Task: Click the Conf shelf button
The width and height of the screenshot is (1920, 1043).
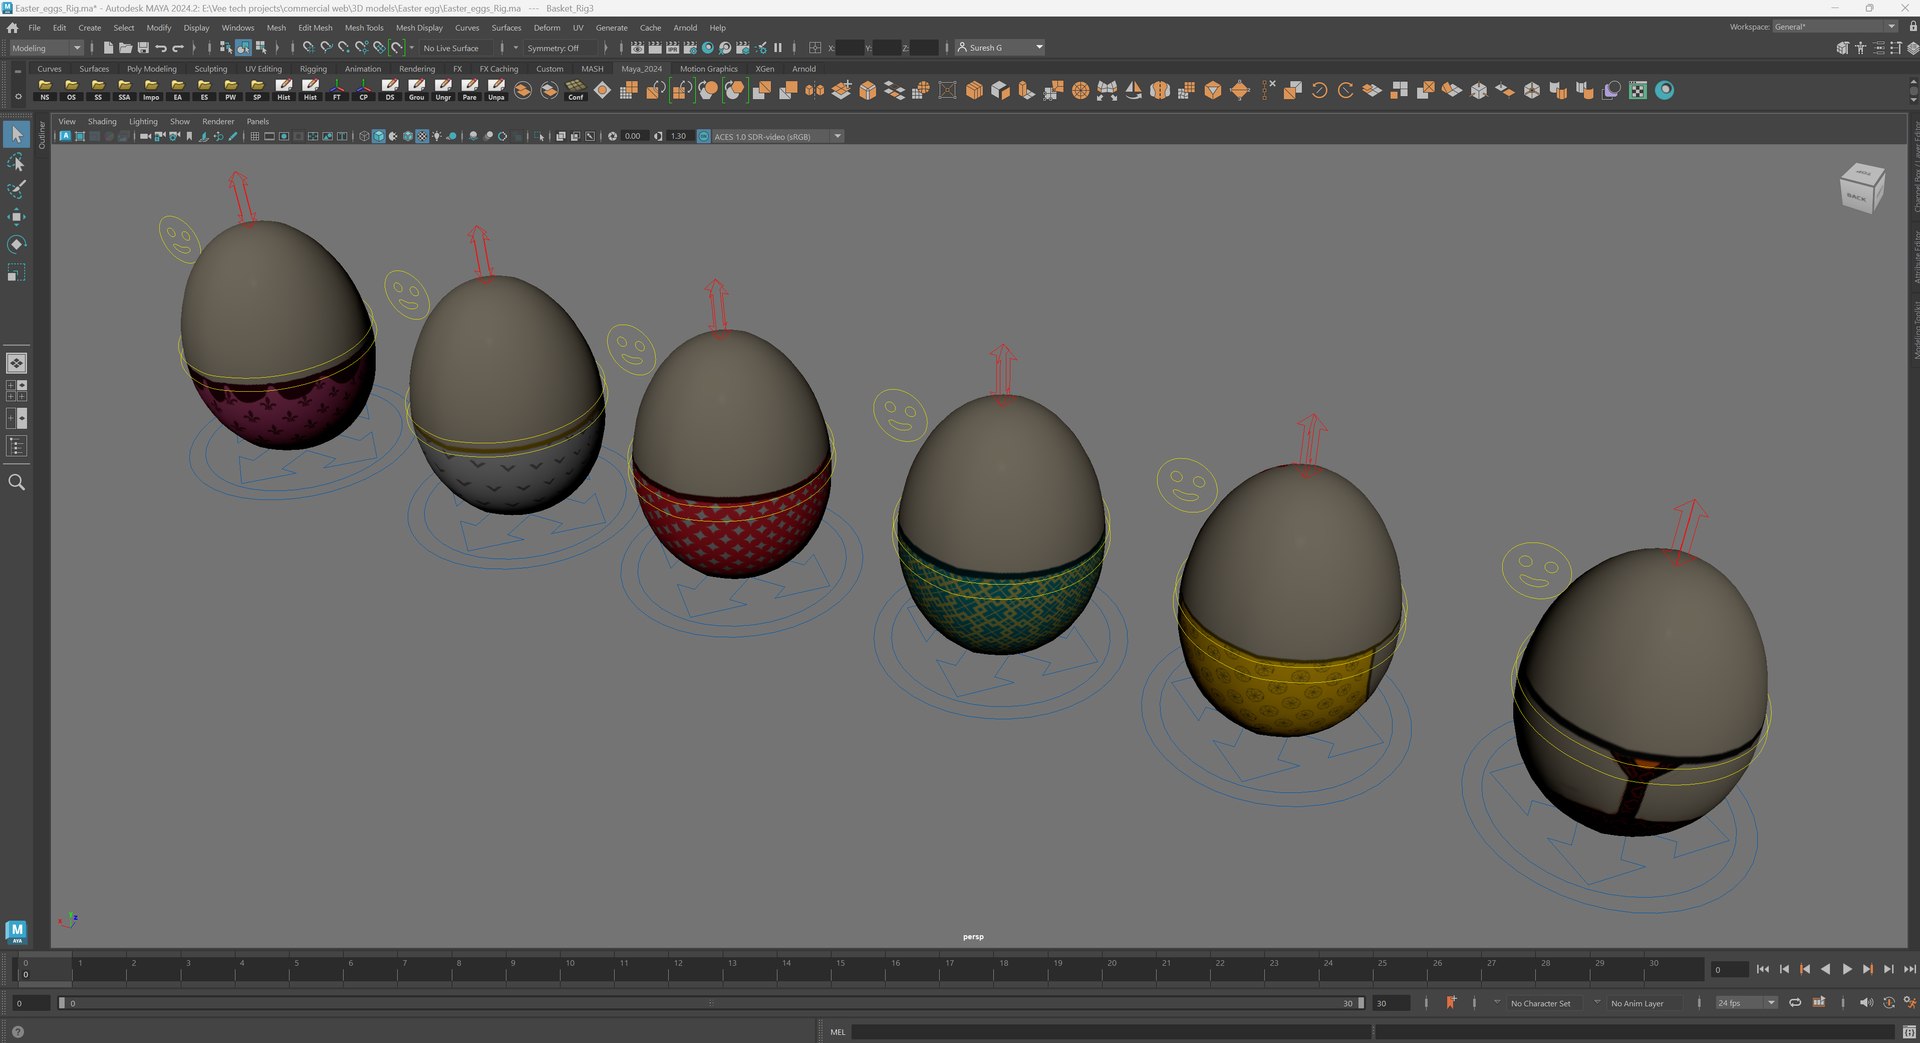Action: click(576, 90)
